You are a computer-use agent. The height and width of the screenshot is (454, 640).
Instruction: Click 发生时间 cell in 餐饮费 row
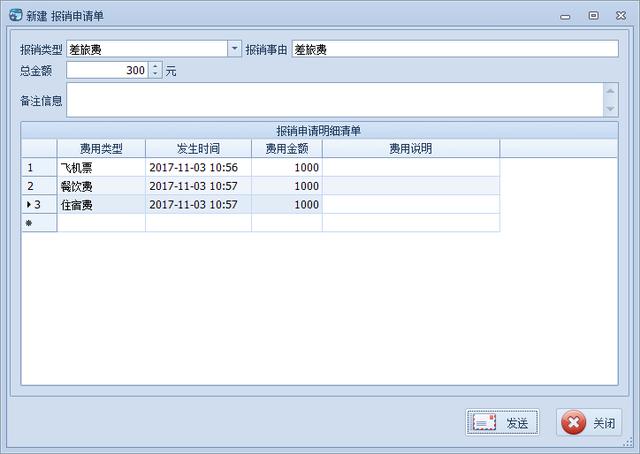coord(198,186)
